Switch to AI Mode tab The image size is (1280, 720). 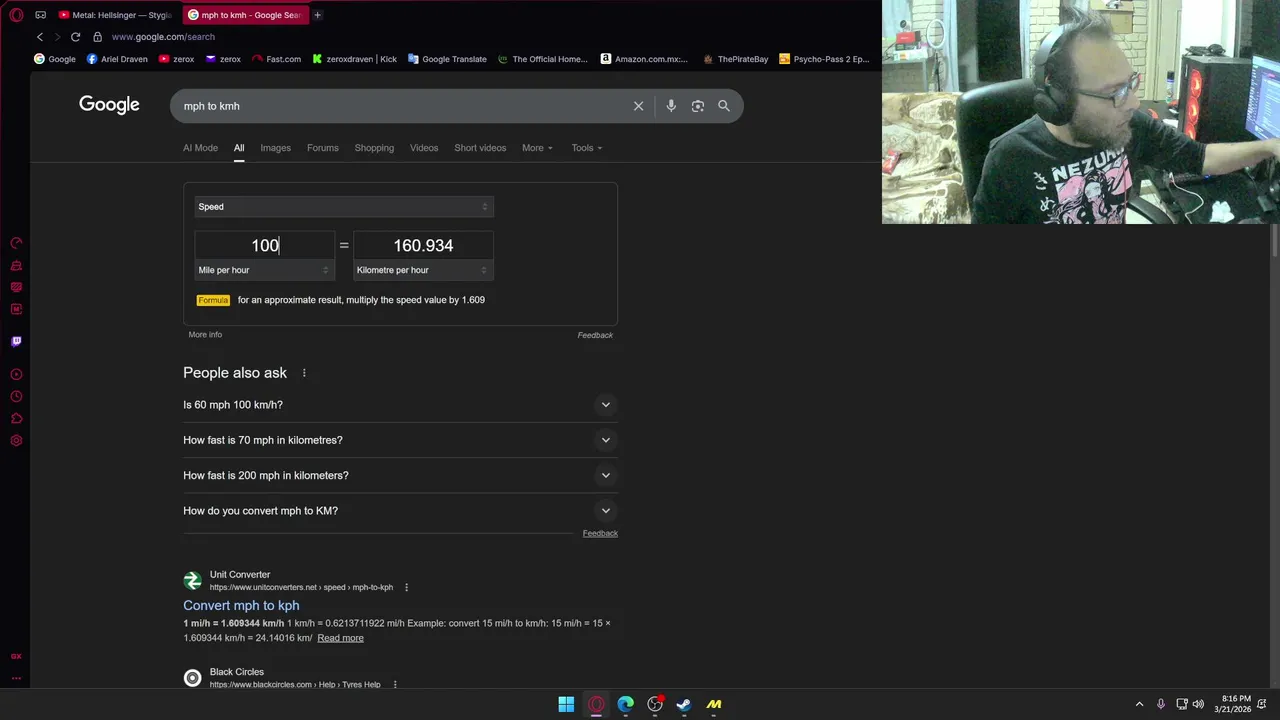pos(200,148)
